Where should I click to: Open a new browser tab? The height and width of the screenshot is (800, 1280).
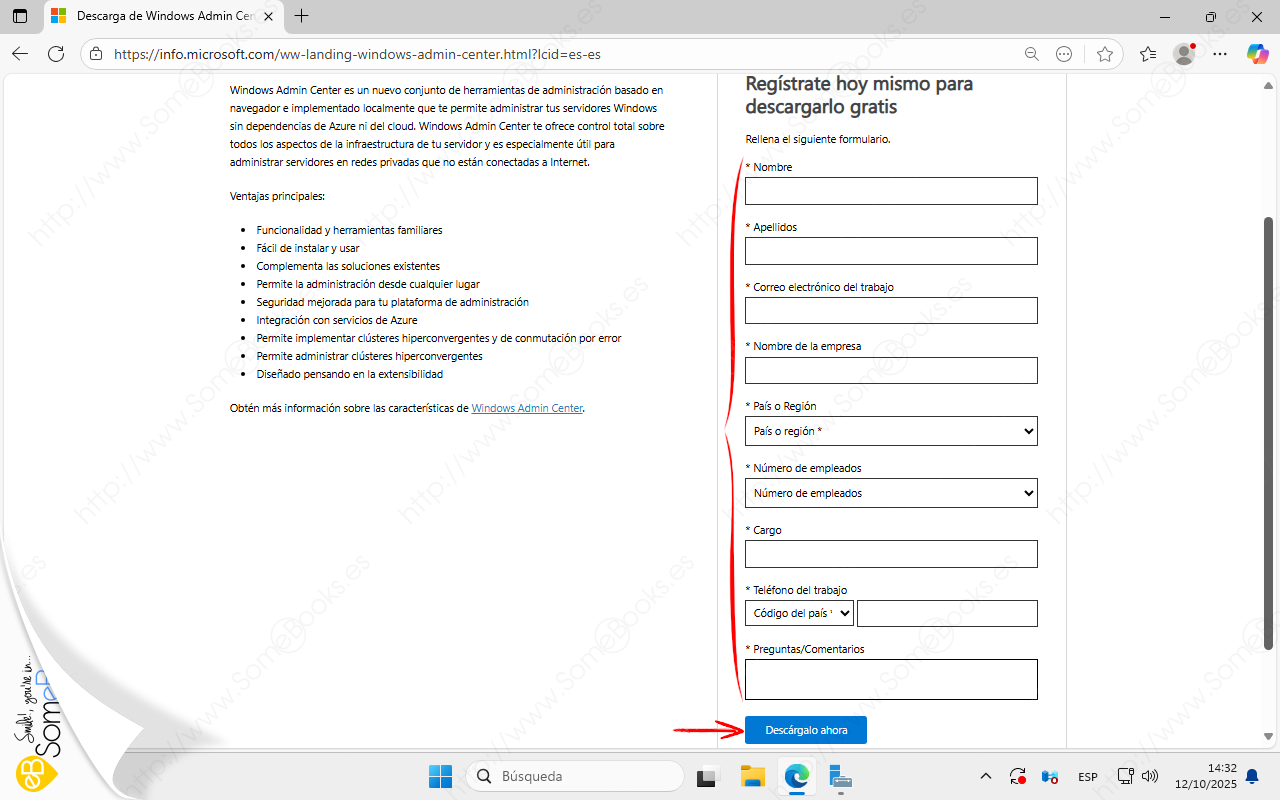click(302, 16)
